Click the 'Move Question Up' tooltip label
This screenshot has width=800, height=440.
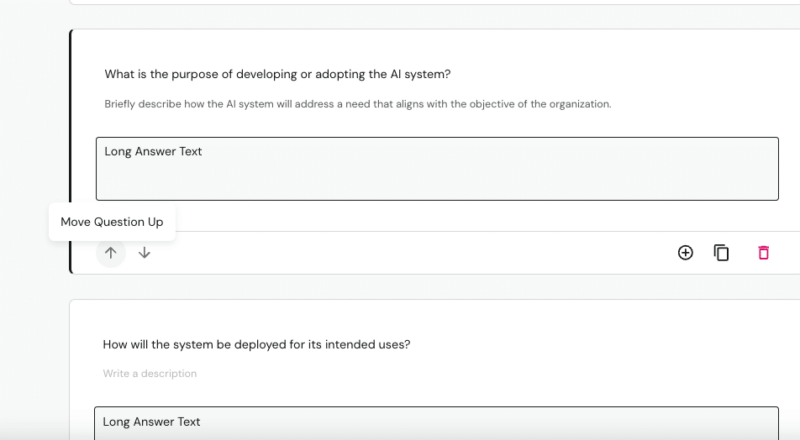point(112,222)
